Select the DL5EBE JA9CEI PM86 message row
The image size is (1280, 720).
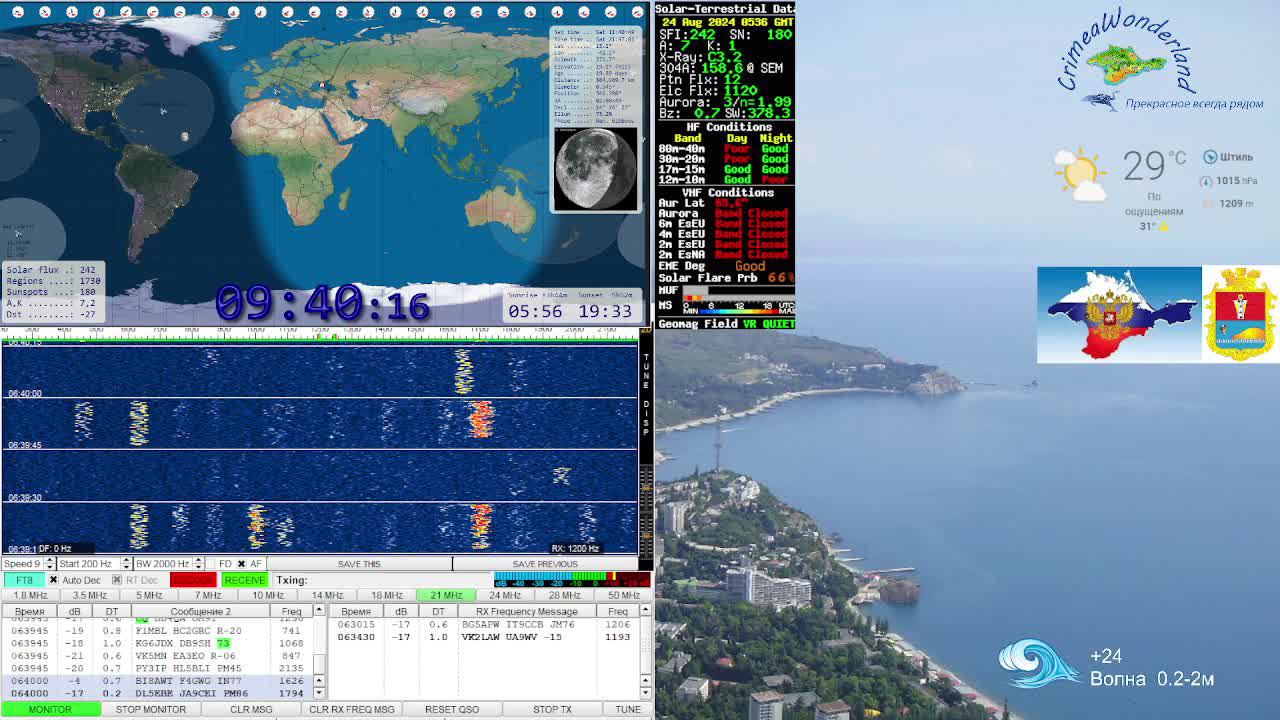tap(158, 693)
